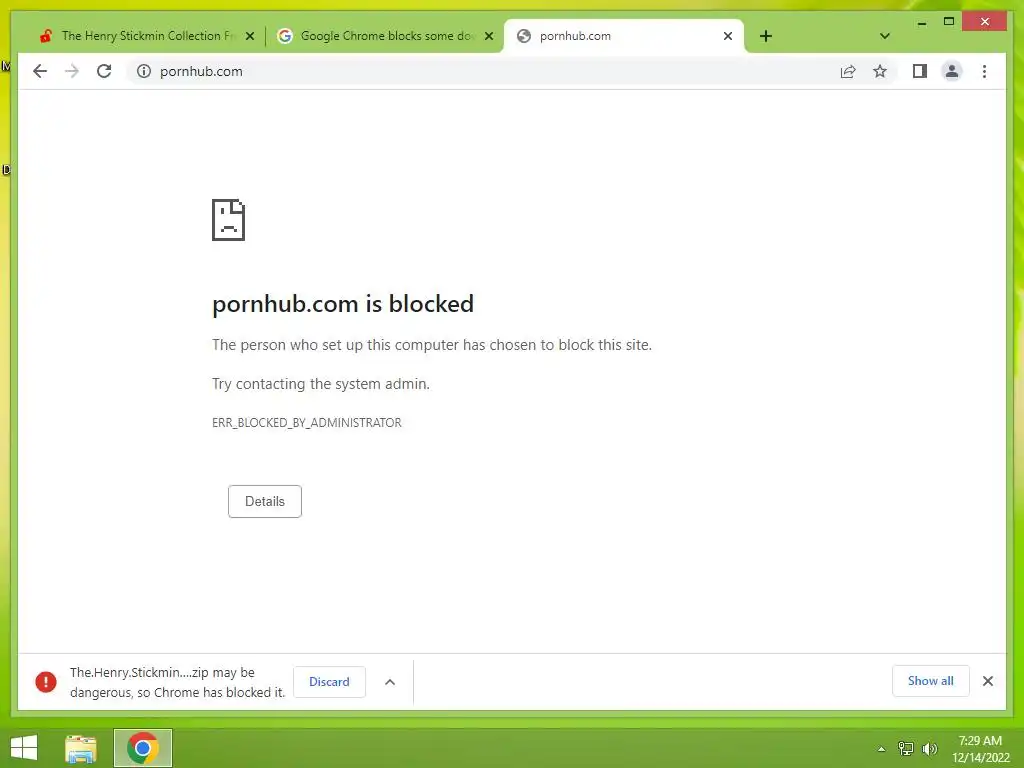Bookmark this tab with the star

[880, 71]
